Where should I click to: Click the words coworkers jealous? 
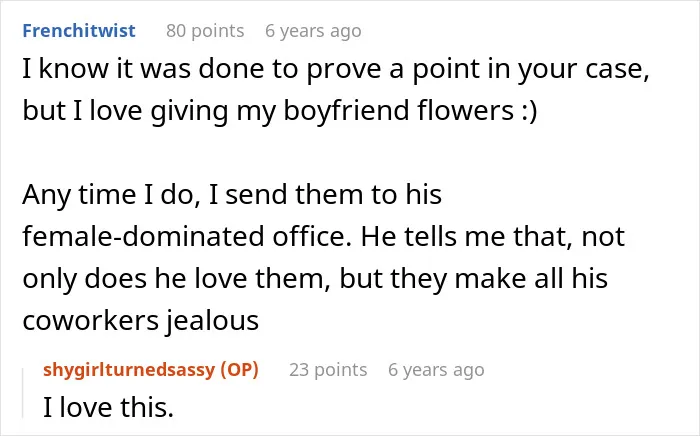pos(141,320)
